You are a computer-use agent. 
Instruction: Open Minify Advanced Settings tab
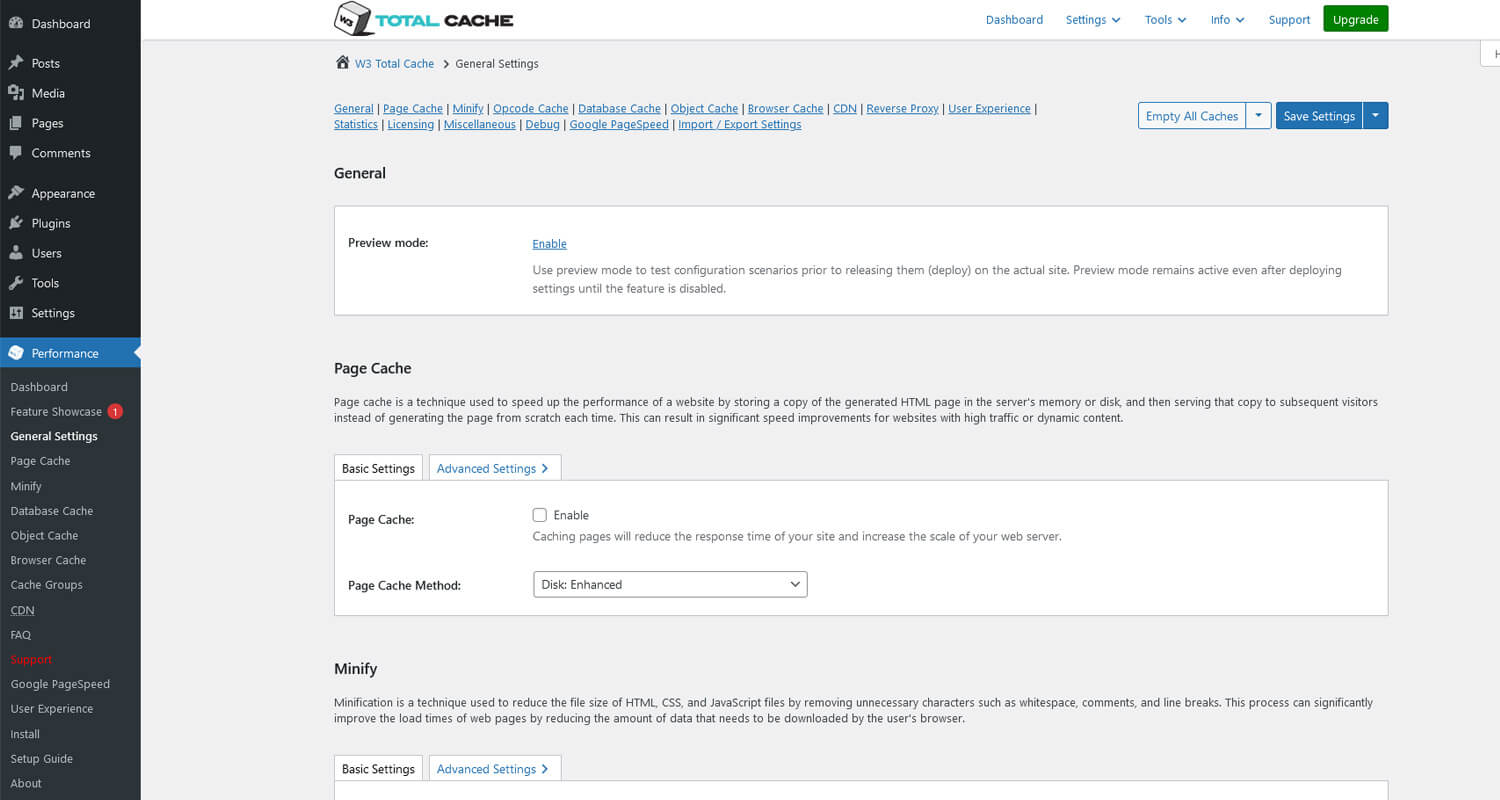click(494, 769)
